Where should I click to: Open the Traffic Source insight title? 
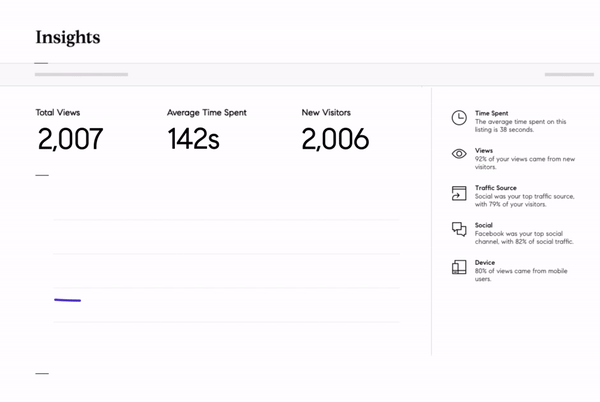click(497, 188)
